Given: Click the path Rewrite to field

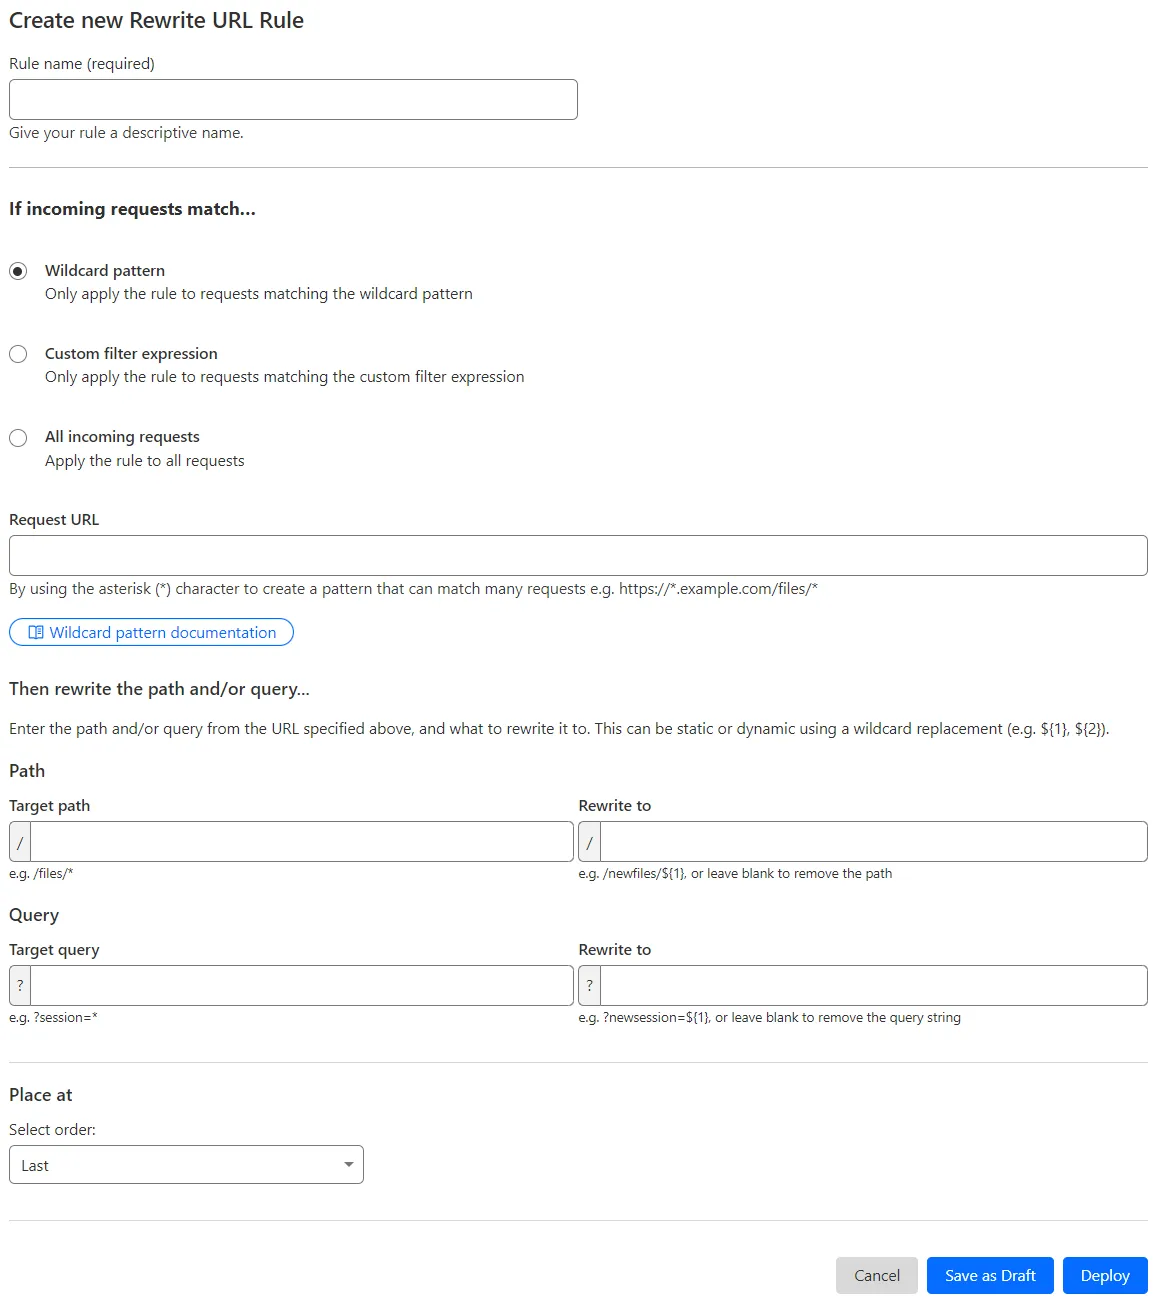Looking at the screenshot, I should pyautogui.click(x=870, y=841).
